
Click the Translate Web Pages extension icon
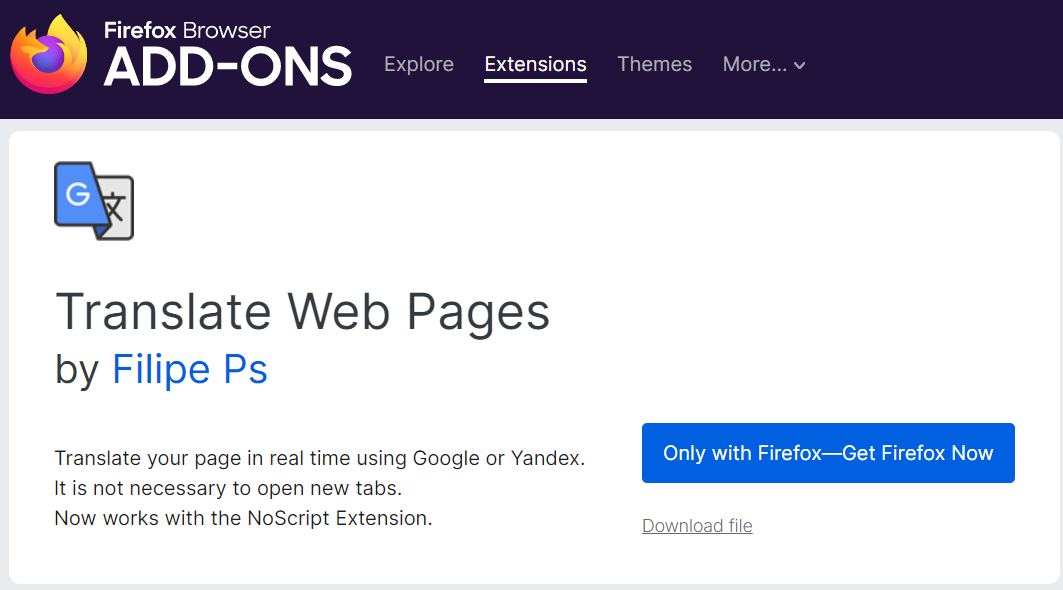[x=94, y=201]
